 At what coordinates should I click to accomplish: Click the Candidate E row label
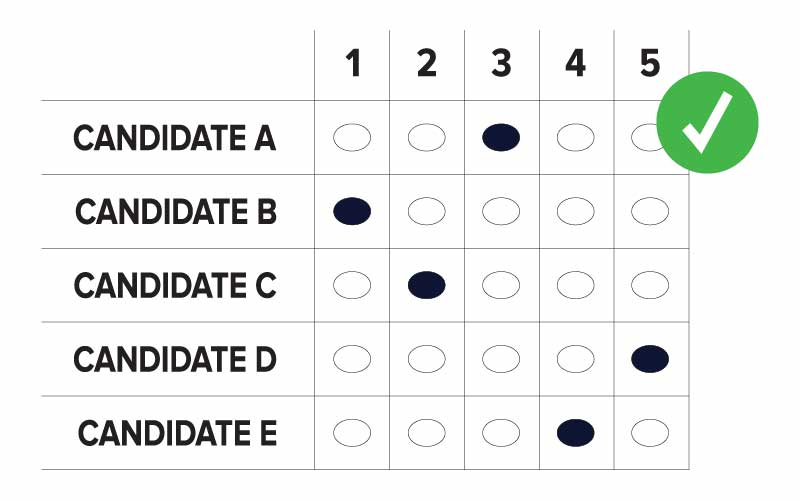(177, 434)
